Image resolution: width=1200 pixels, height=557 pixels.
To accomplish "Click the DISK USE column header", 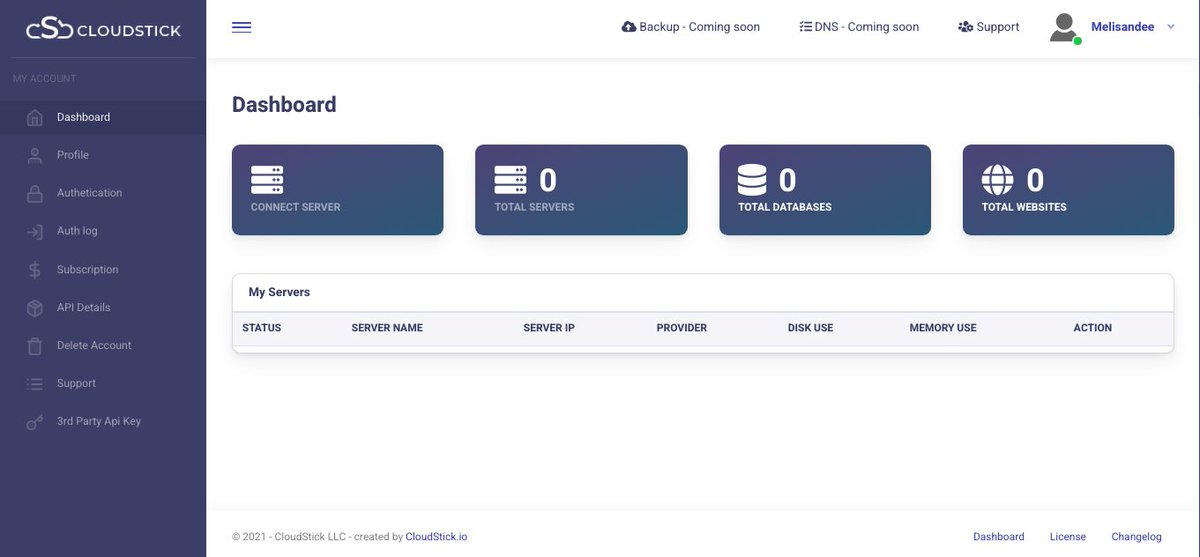I will pyautogui.click(x=810, y=328).
